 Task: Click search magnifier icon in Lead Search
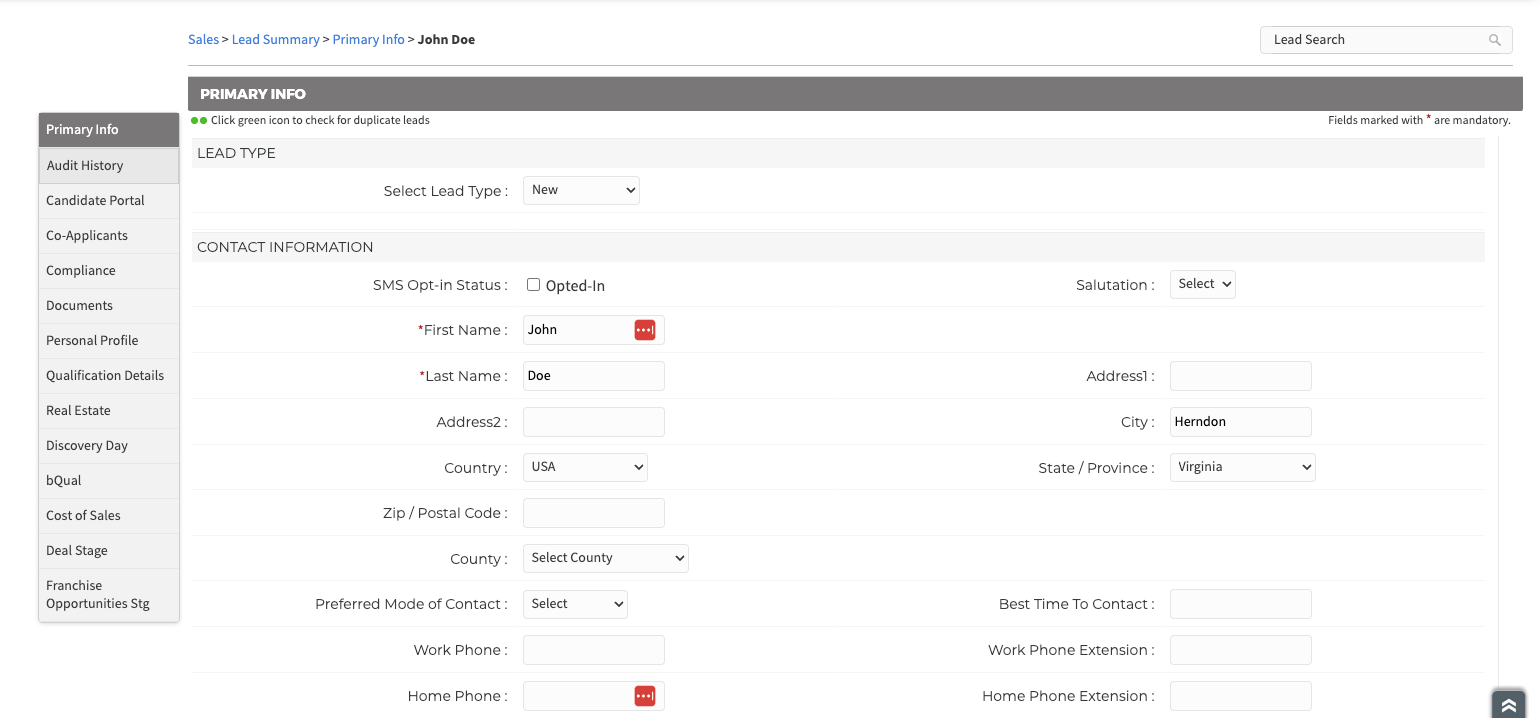pos(1494,40)
